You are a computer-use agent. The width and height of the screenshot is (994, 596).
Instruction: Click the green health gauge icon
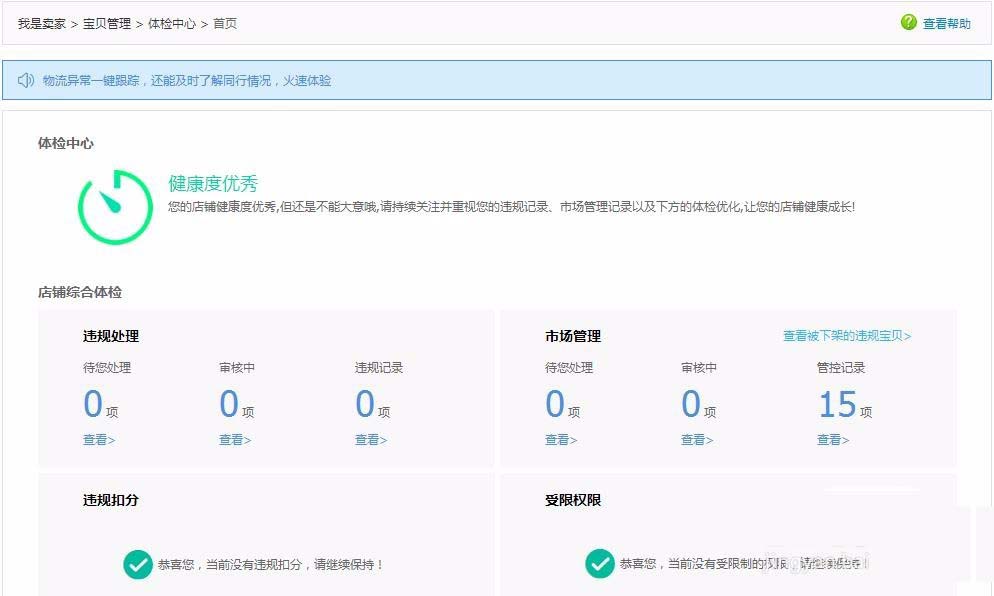coord(115,207)
